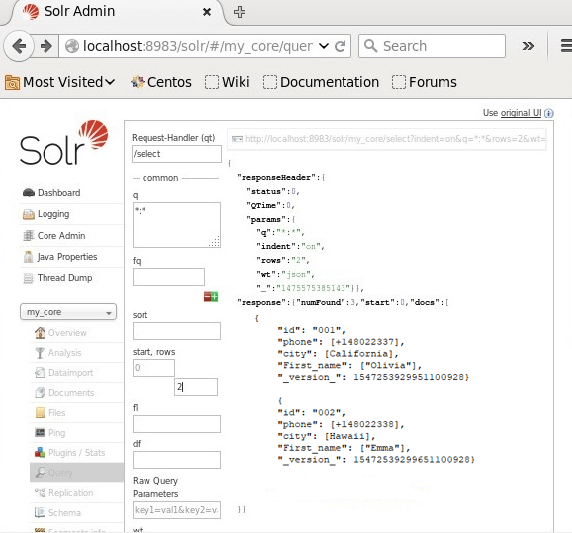This screenshot has width=572, height=533.
Task: Click the Dataimport icon
Action: coord(40,373)
